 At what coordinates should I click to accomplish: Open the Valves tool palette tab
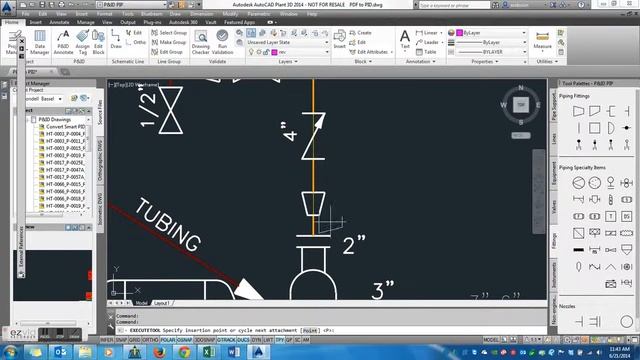click(553, 207)
